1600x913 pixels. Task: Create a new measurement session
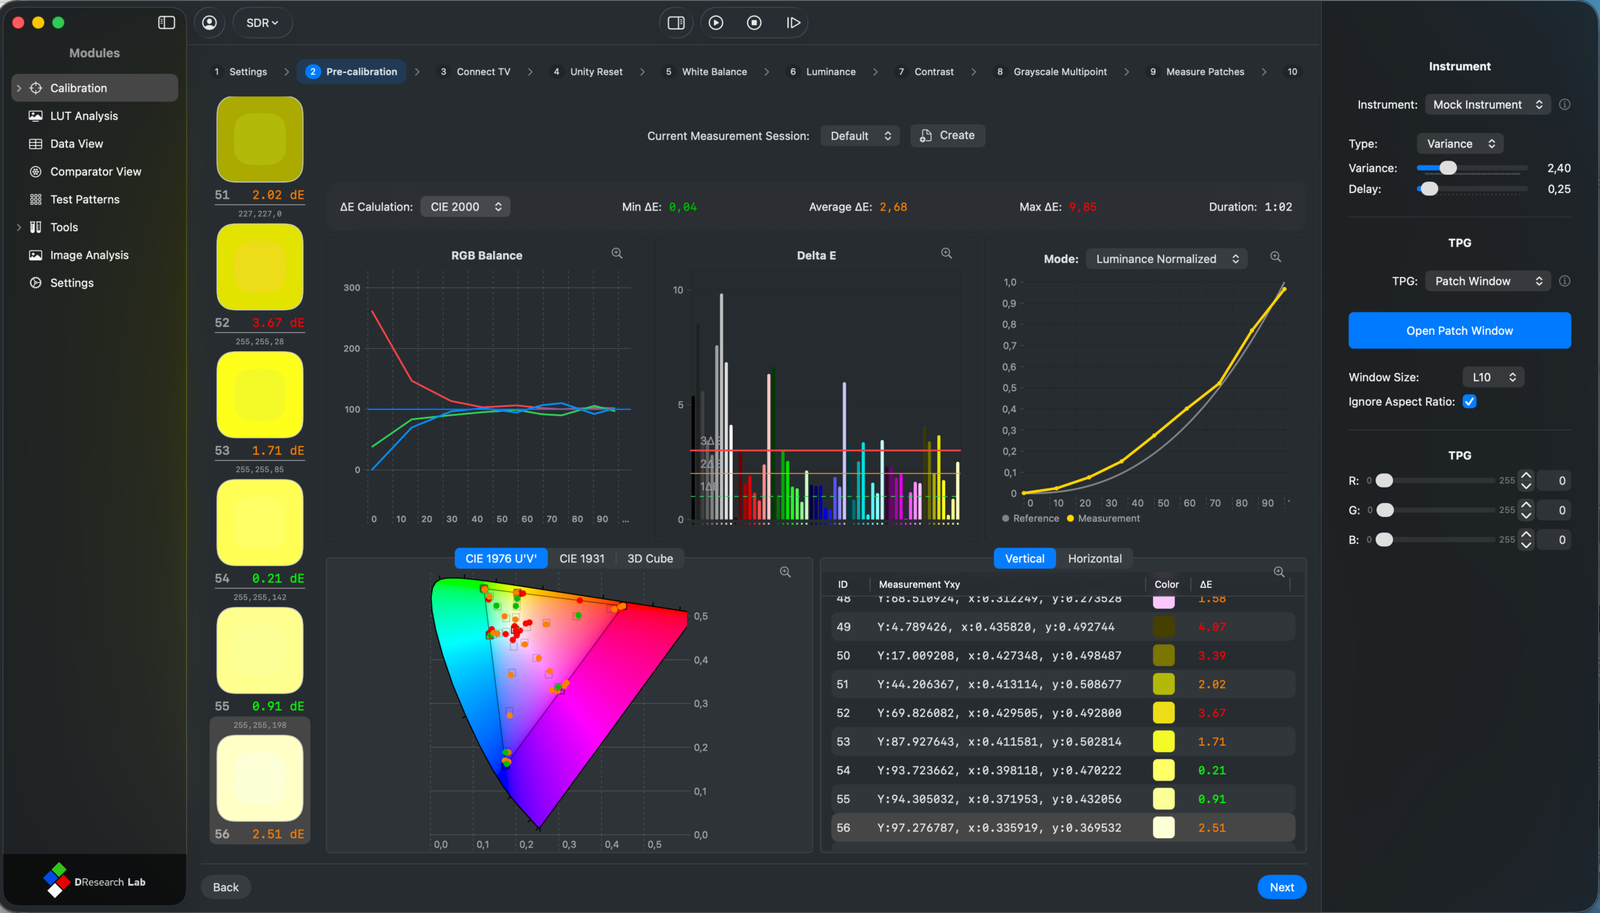[x=947, y=135]
